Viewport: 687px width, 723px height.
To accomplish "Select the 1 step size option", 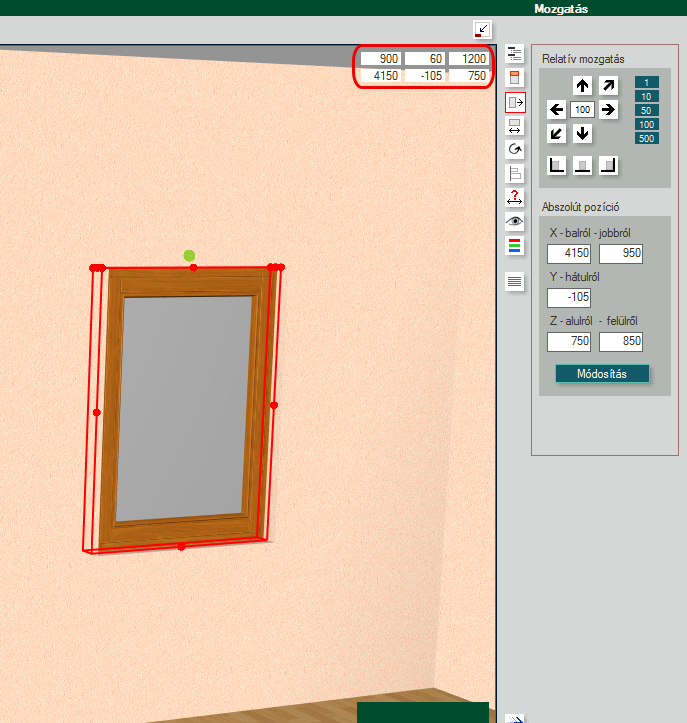I will click(646, 83).
